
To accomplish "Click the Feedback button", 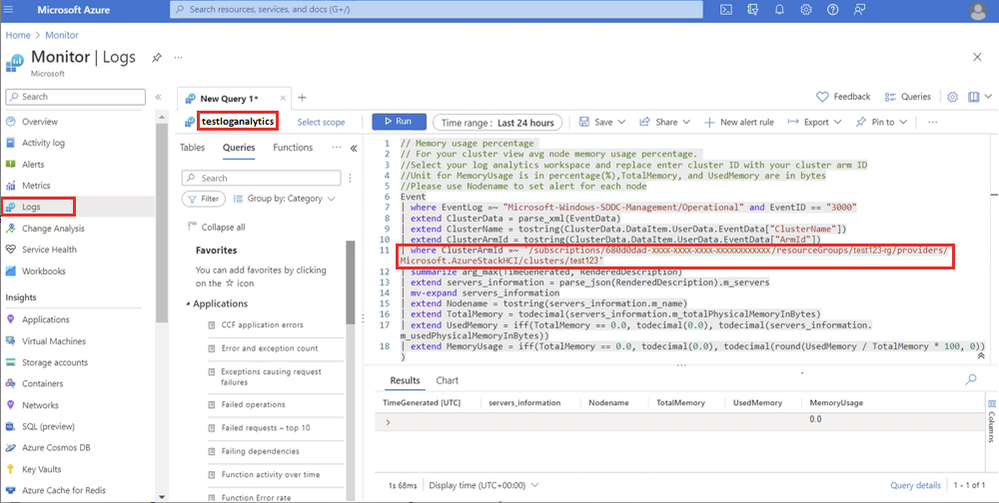I will click(x=844, y=97).
